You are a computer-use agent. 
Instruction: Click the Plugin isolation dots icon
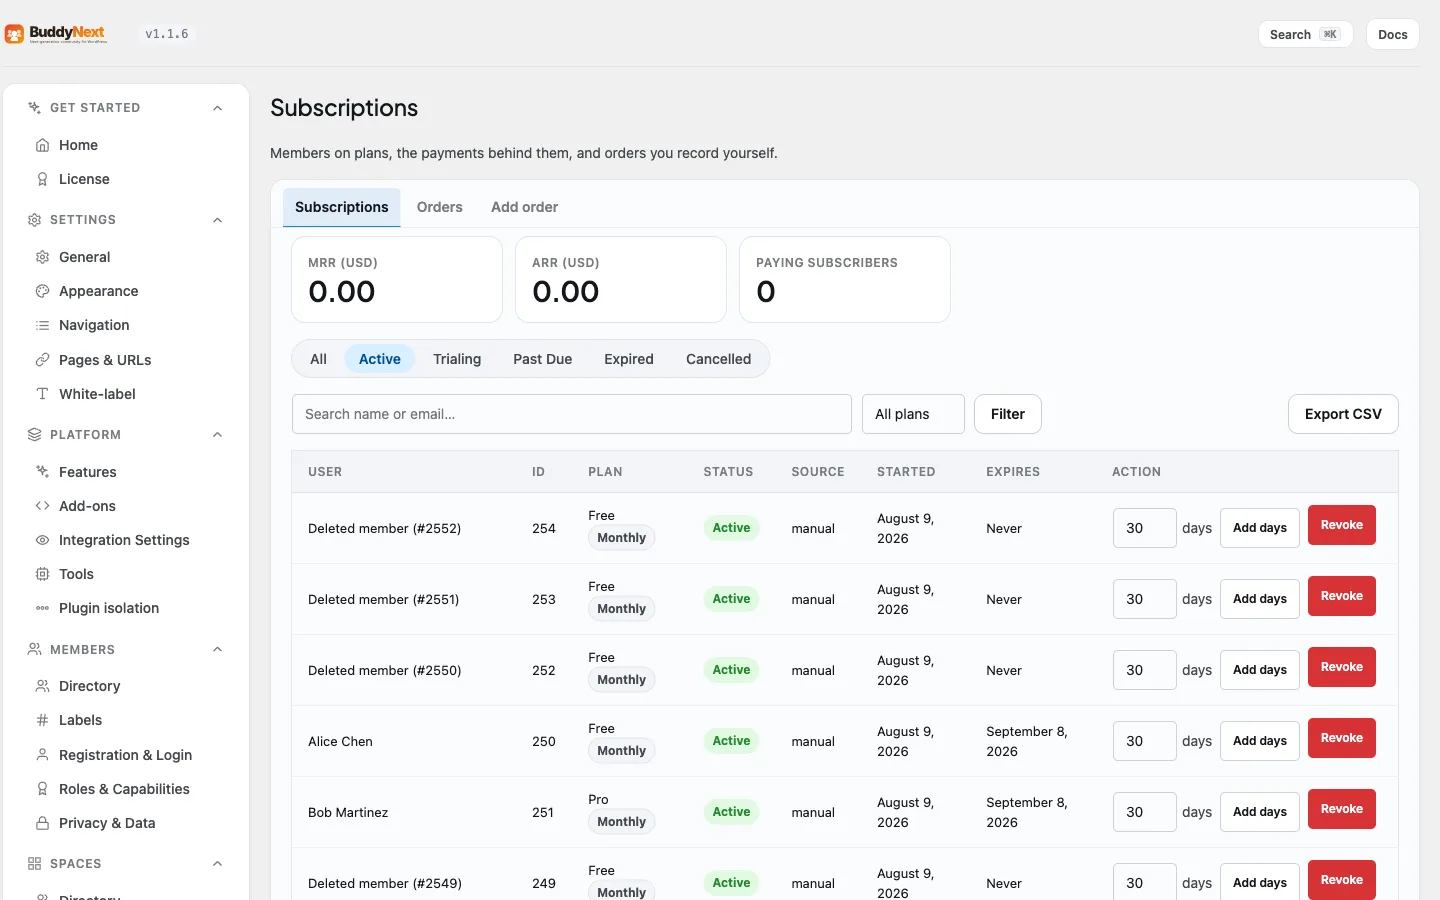pos(42,608)
